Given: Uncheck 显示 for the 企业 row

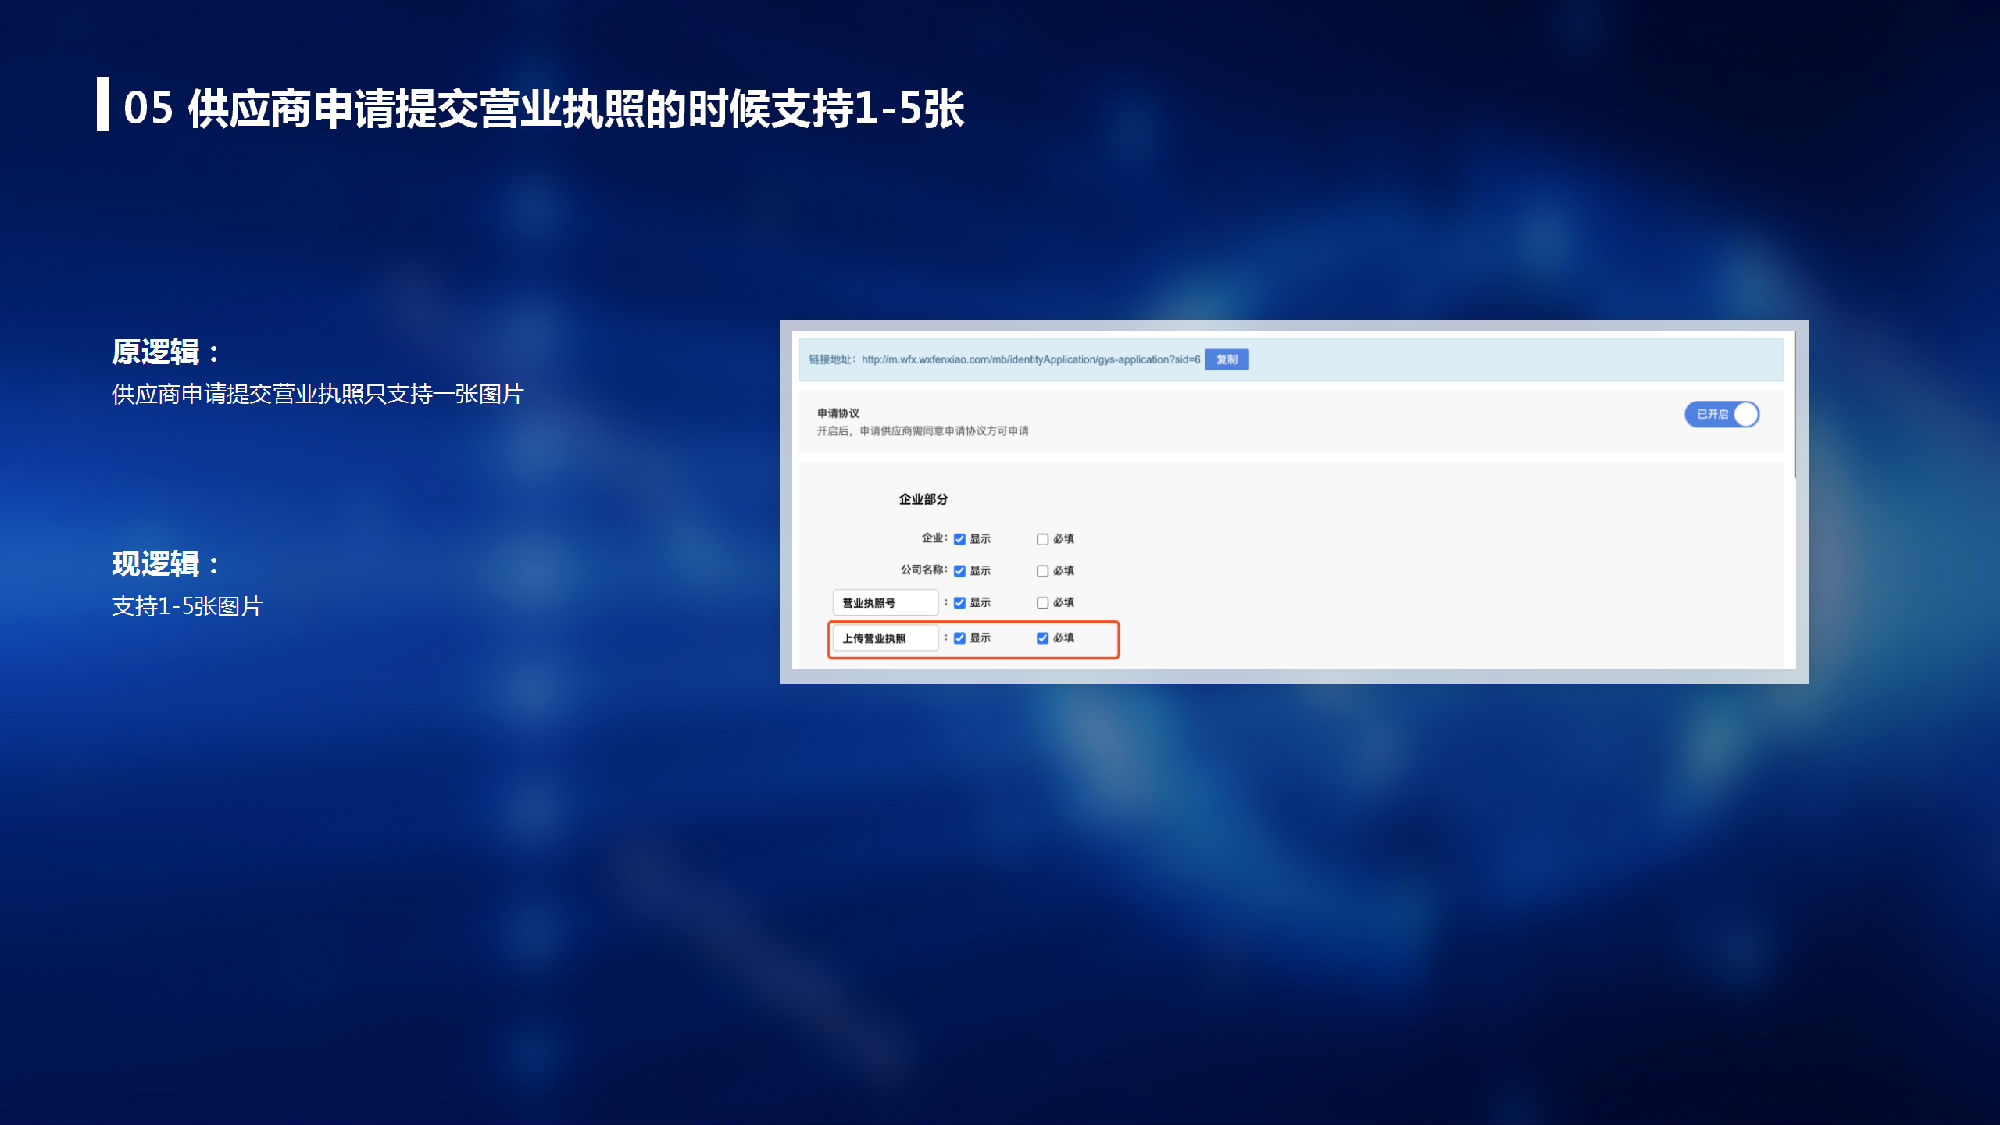Looking at the screenshot, I should click(960, 539).
